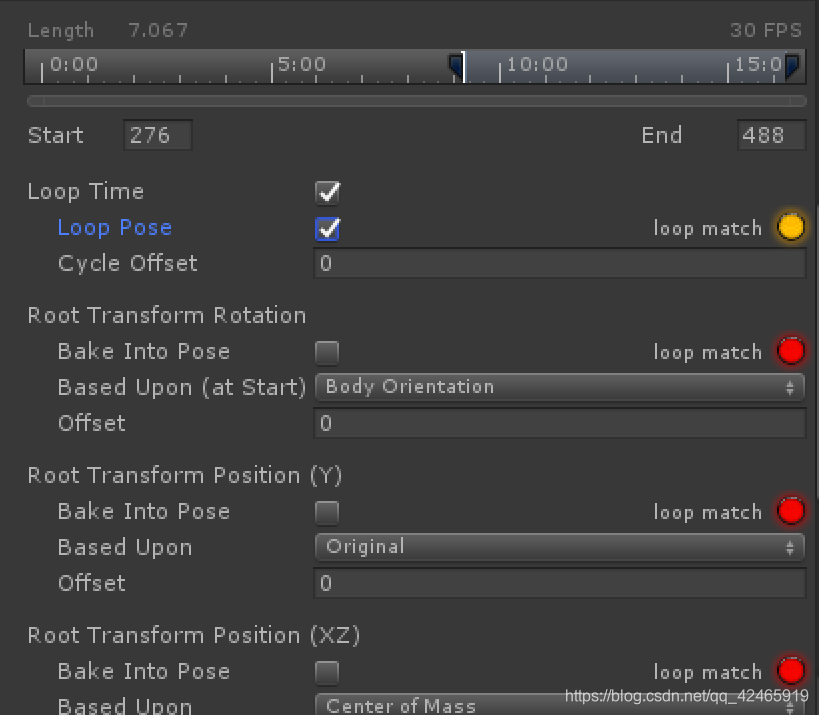Click red Position (Y) loop match indicator
819x715 pixels.
tap(790, 511)
